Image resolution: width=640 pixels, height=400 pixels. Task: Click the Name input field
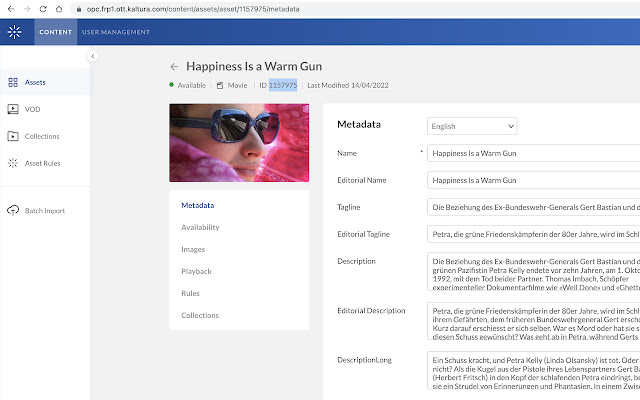pyautogui.click(x=533, y=153)
